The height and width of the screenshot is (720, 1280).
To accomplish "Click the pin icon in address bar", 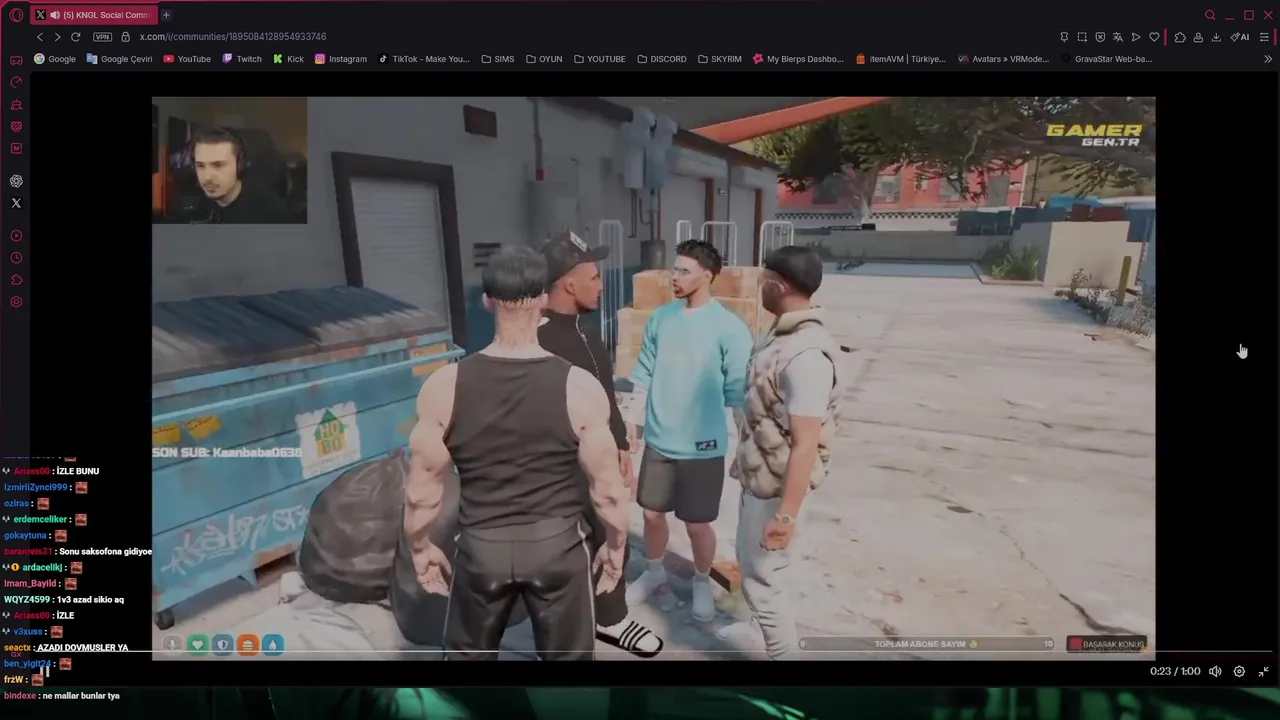I will point(1064,37).
